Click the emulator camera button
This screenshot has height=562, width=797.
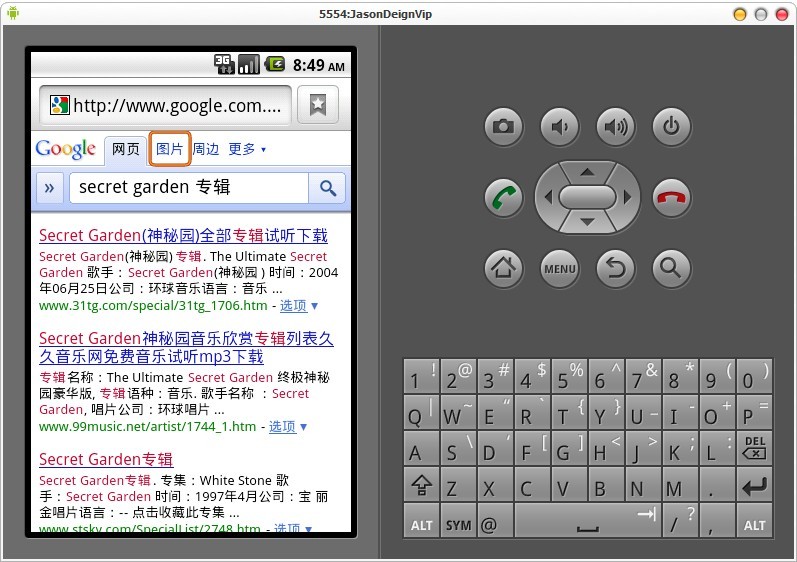[x=503, y=126]
